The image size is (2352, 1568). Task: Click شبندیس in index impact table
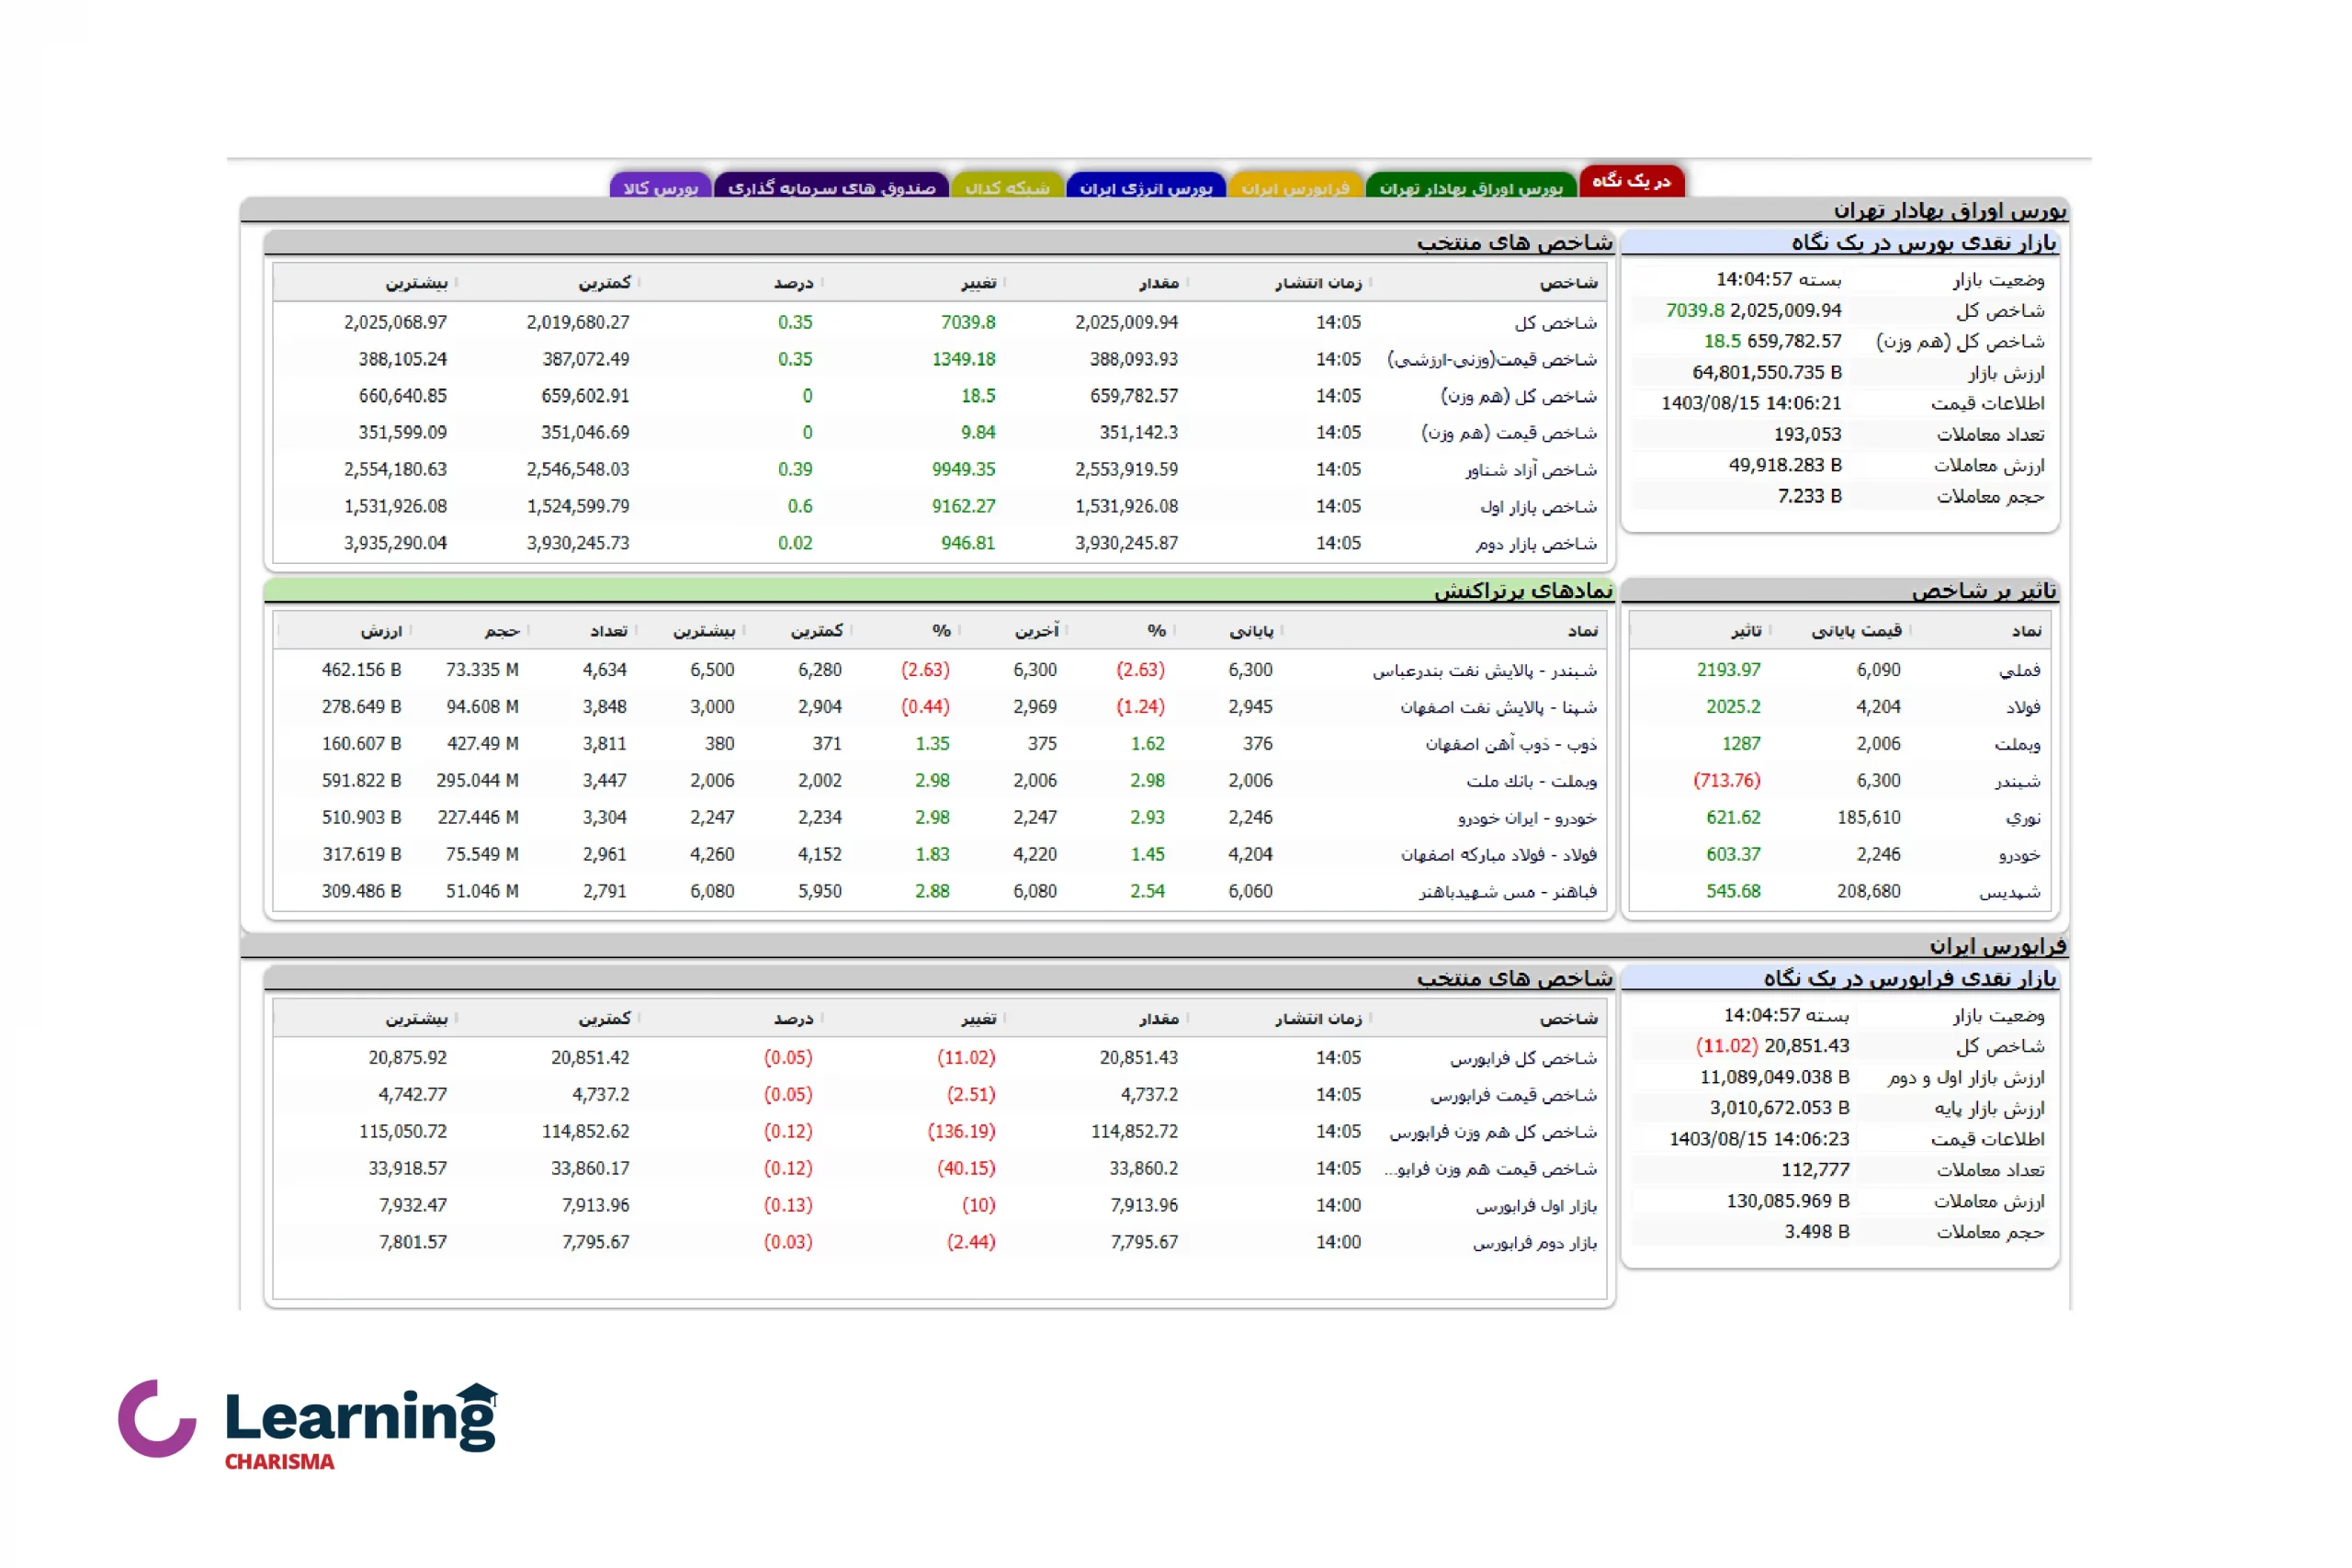pyautogui.click(x=2010, y=892)
